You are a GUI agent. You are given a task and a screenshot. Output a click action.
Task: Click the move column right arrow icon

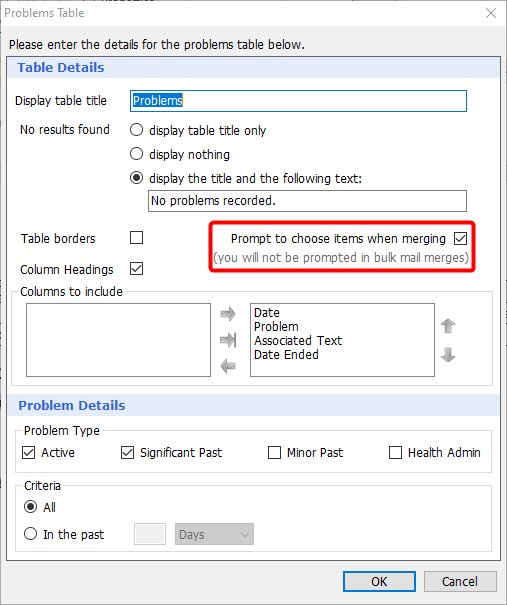[228, 314]
